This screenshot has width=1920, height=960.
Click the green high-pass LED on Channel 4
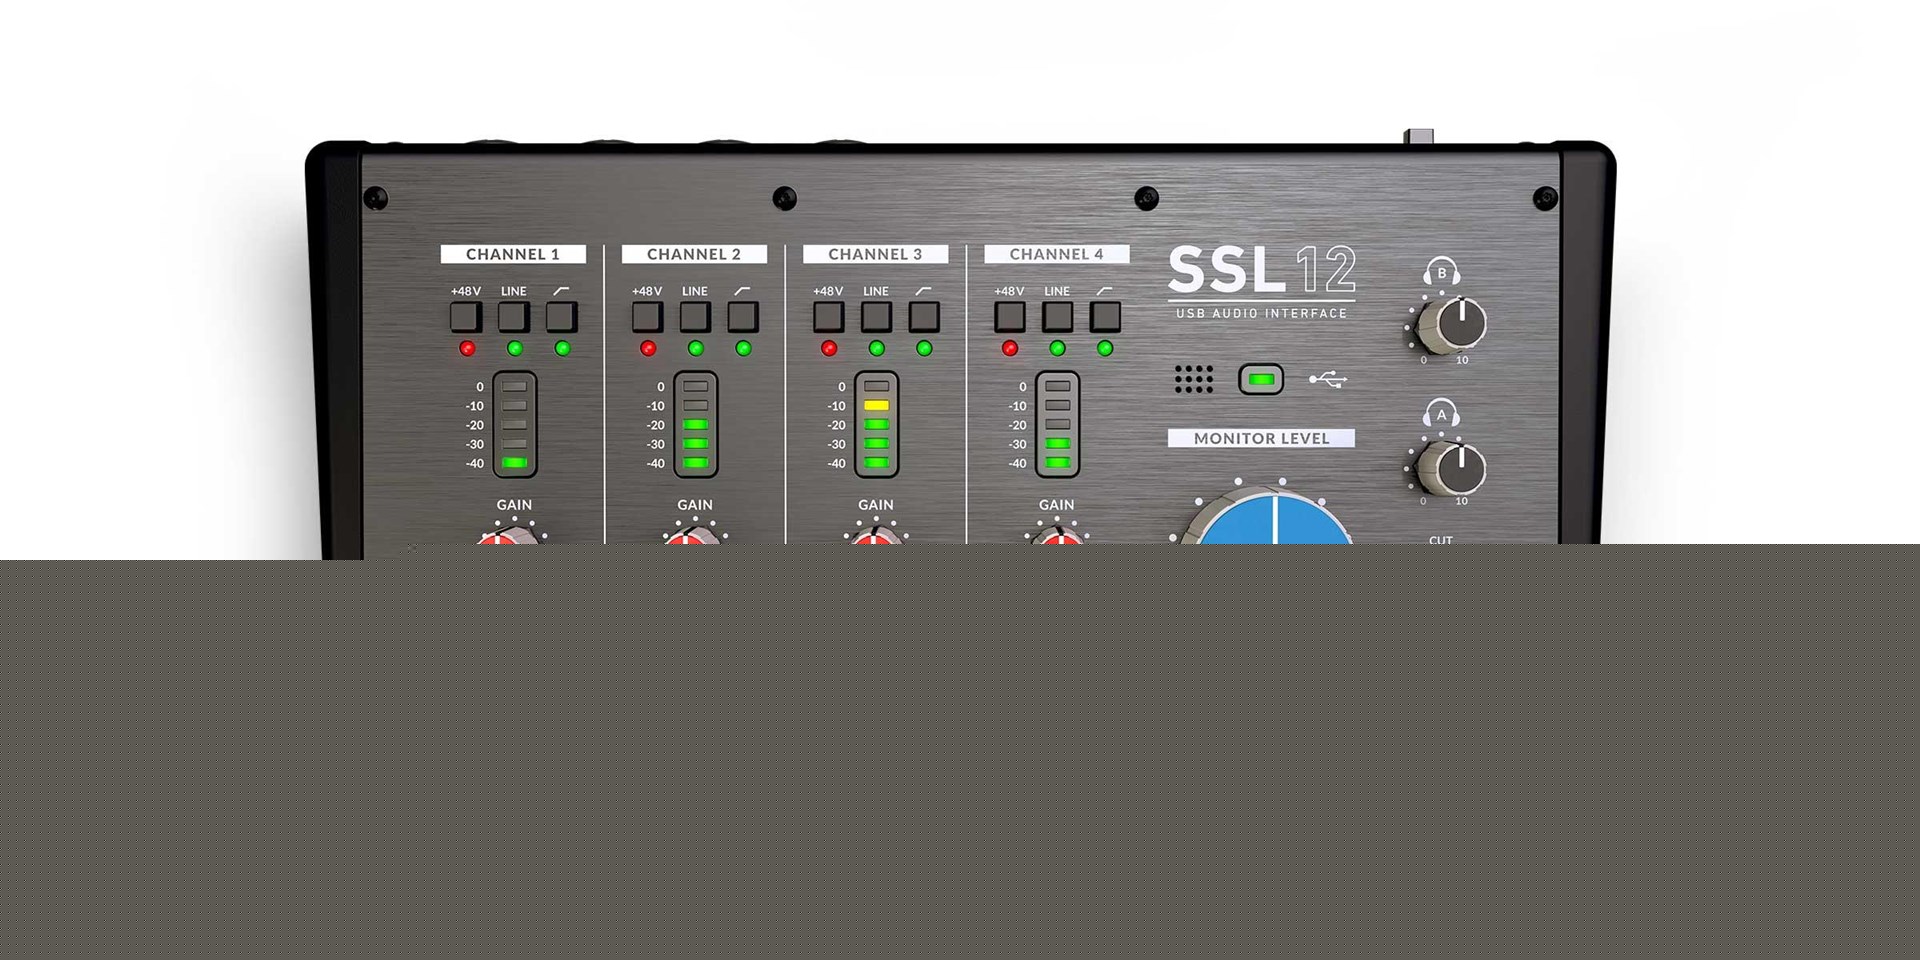1106,348
